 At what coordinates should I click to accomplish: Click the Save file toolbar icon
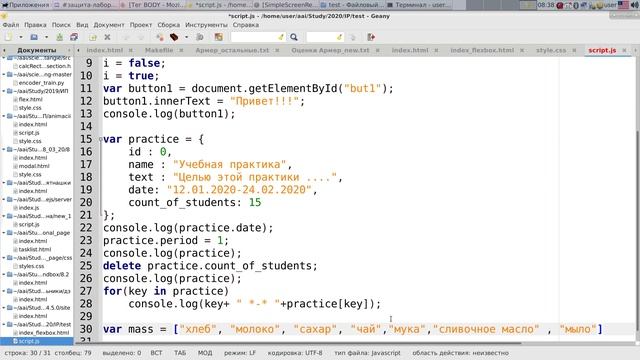click(60, 37)
